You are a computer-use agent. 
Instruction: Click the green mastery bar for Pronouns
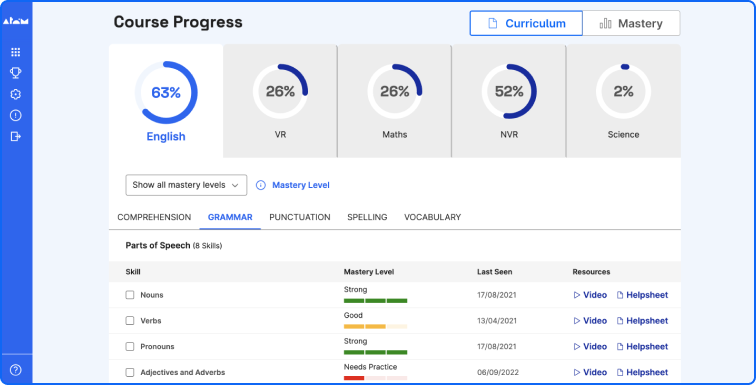tap(376, 352)
